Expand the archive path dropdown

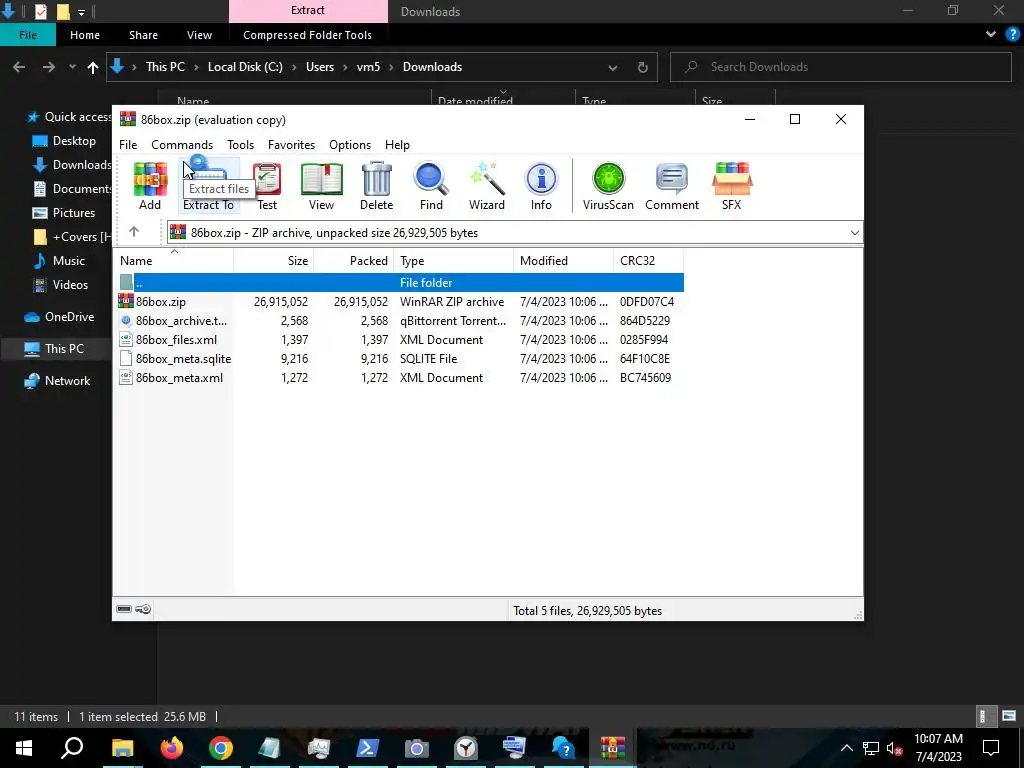tap(854, 232)
